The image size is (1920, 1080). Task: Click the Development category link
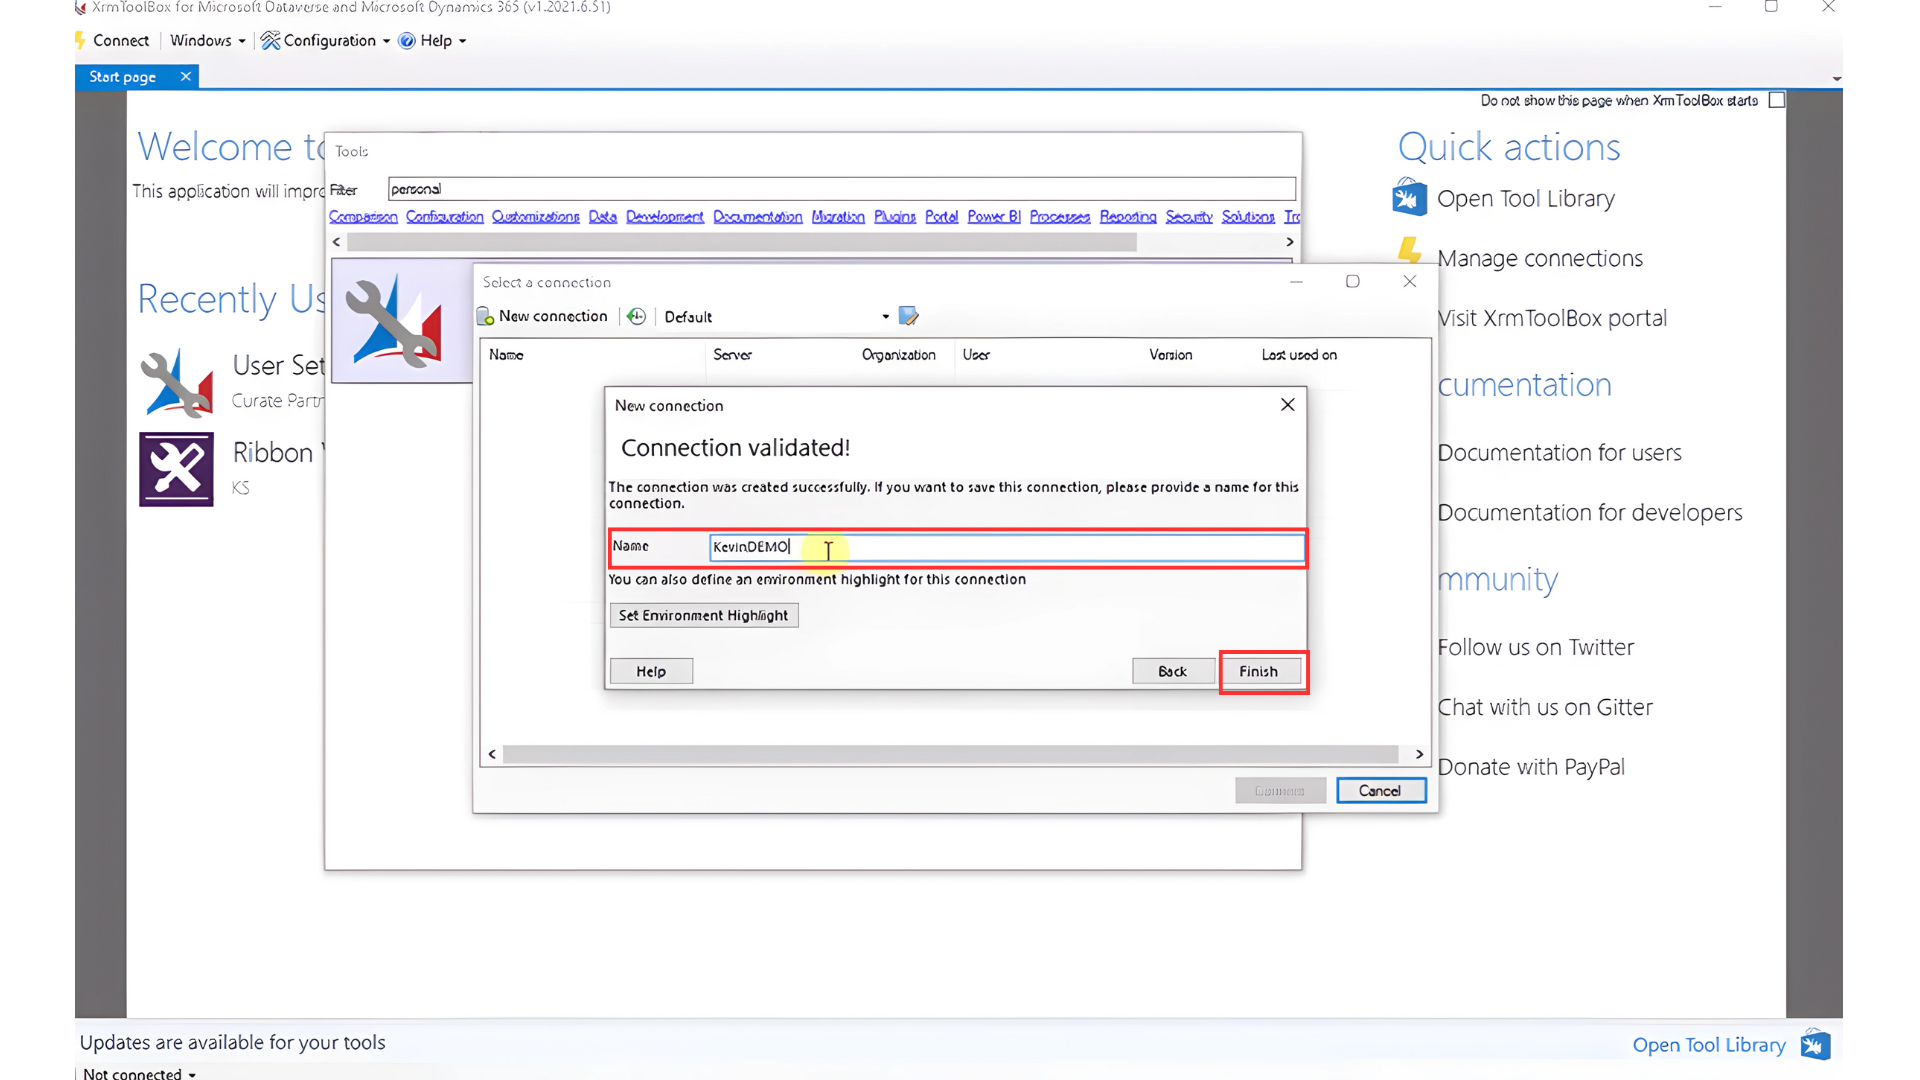click(665, 217)
